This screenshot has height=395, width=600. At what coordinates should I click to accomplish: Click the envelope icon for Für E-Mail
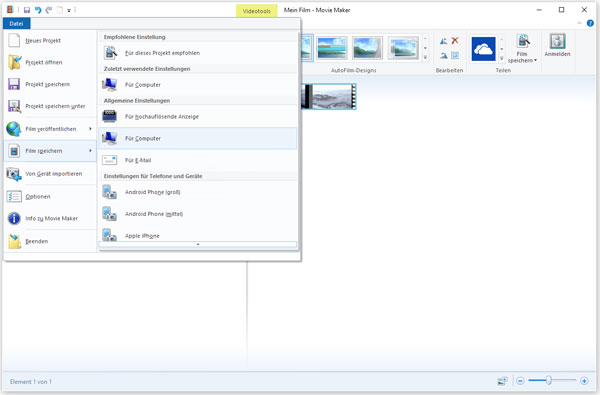coord(109,160)
